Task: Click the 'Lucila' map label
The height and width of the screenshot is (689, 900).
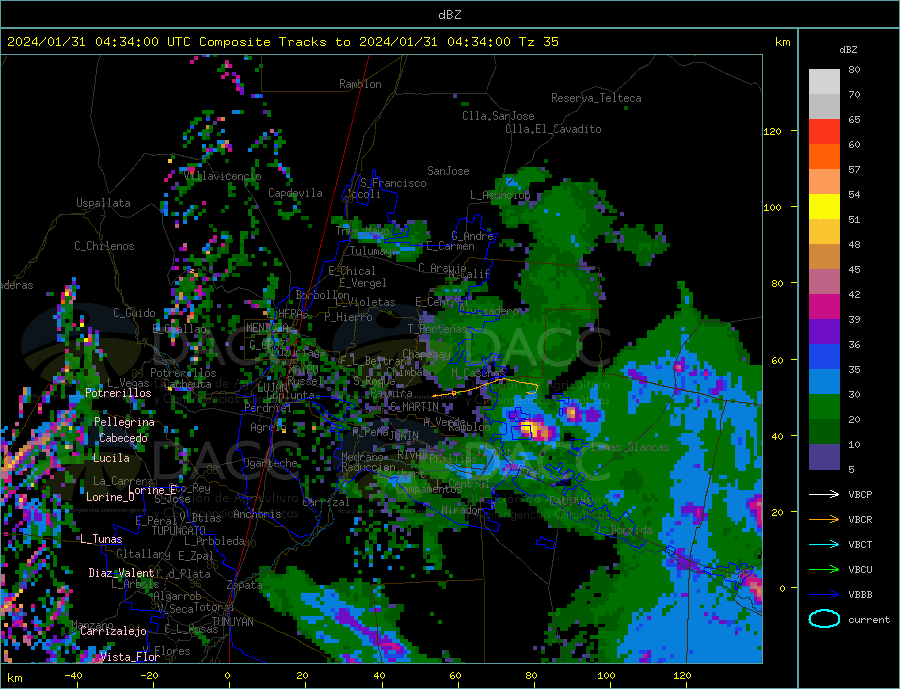Action: (x=111, y=458)
